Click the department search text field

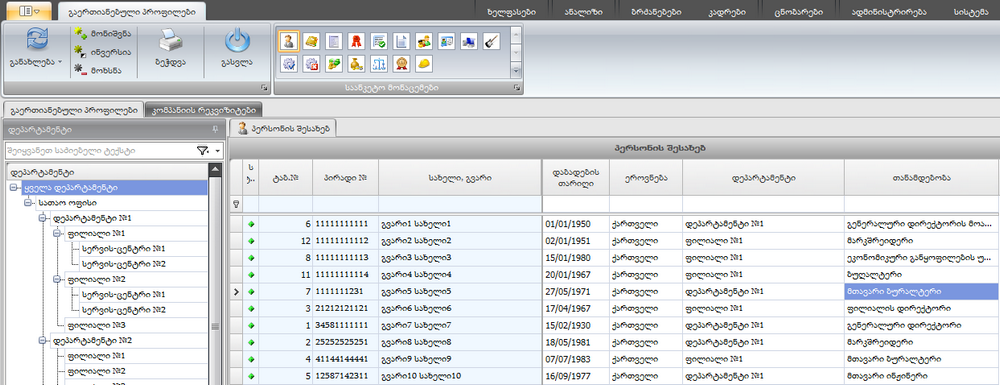100,152
